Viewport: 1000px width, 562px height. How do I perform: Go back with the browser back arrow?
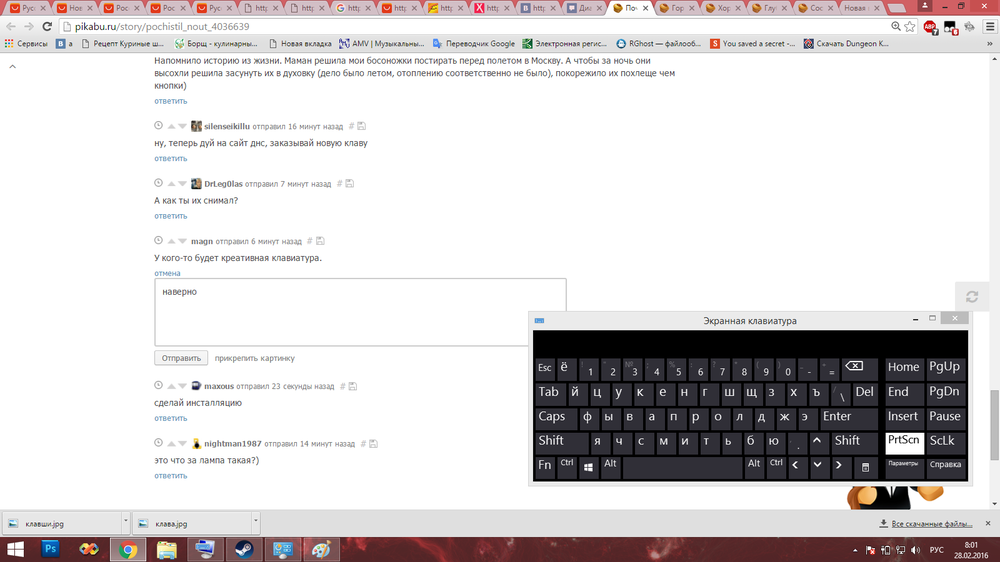[x=11, y=26]
